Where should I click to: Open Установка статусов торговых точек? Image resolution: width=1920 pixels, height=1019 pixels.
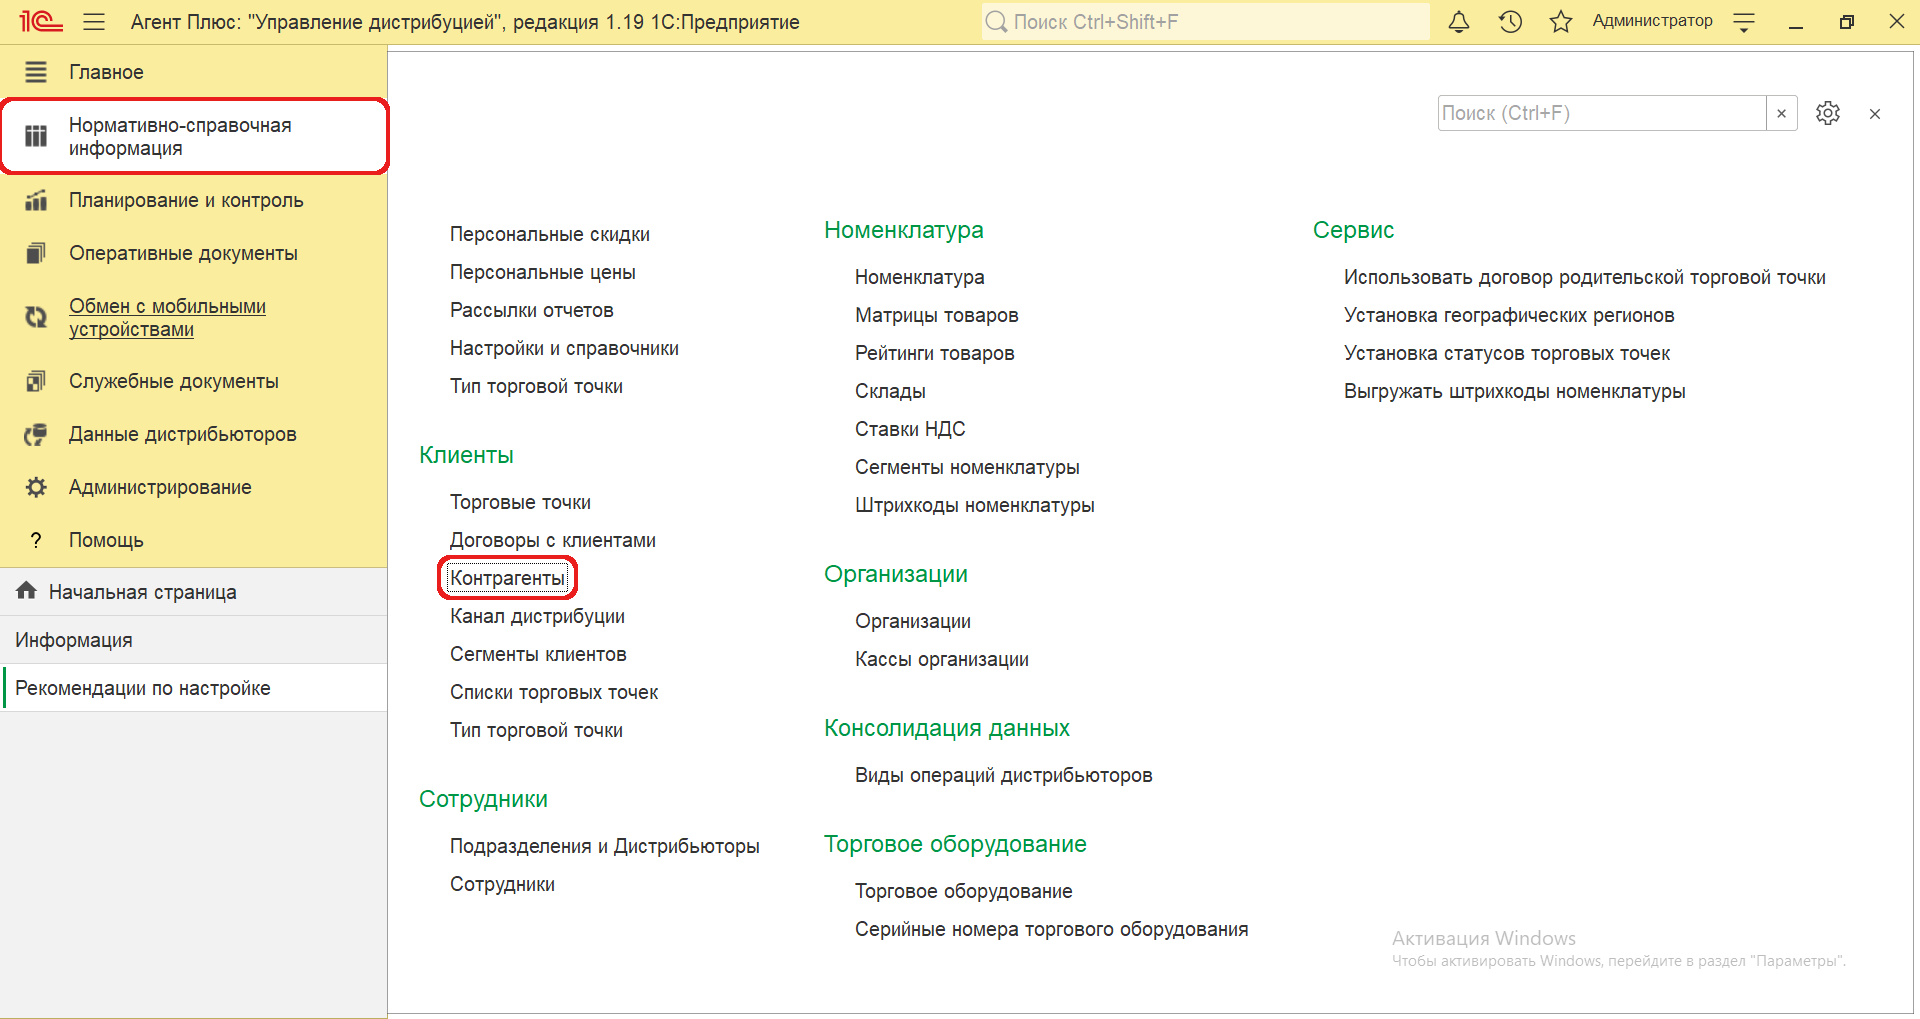point(1507,353)
